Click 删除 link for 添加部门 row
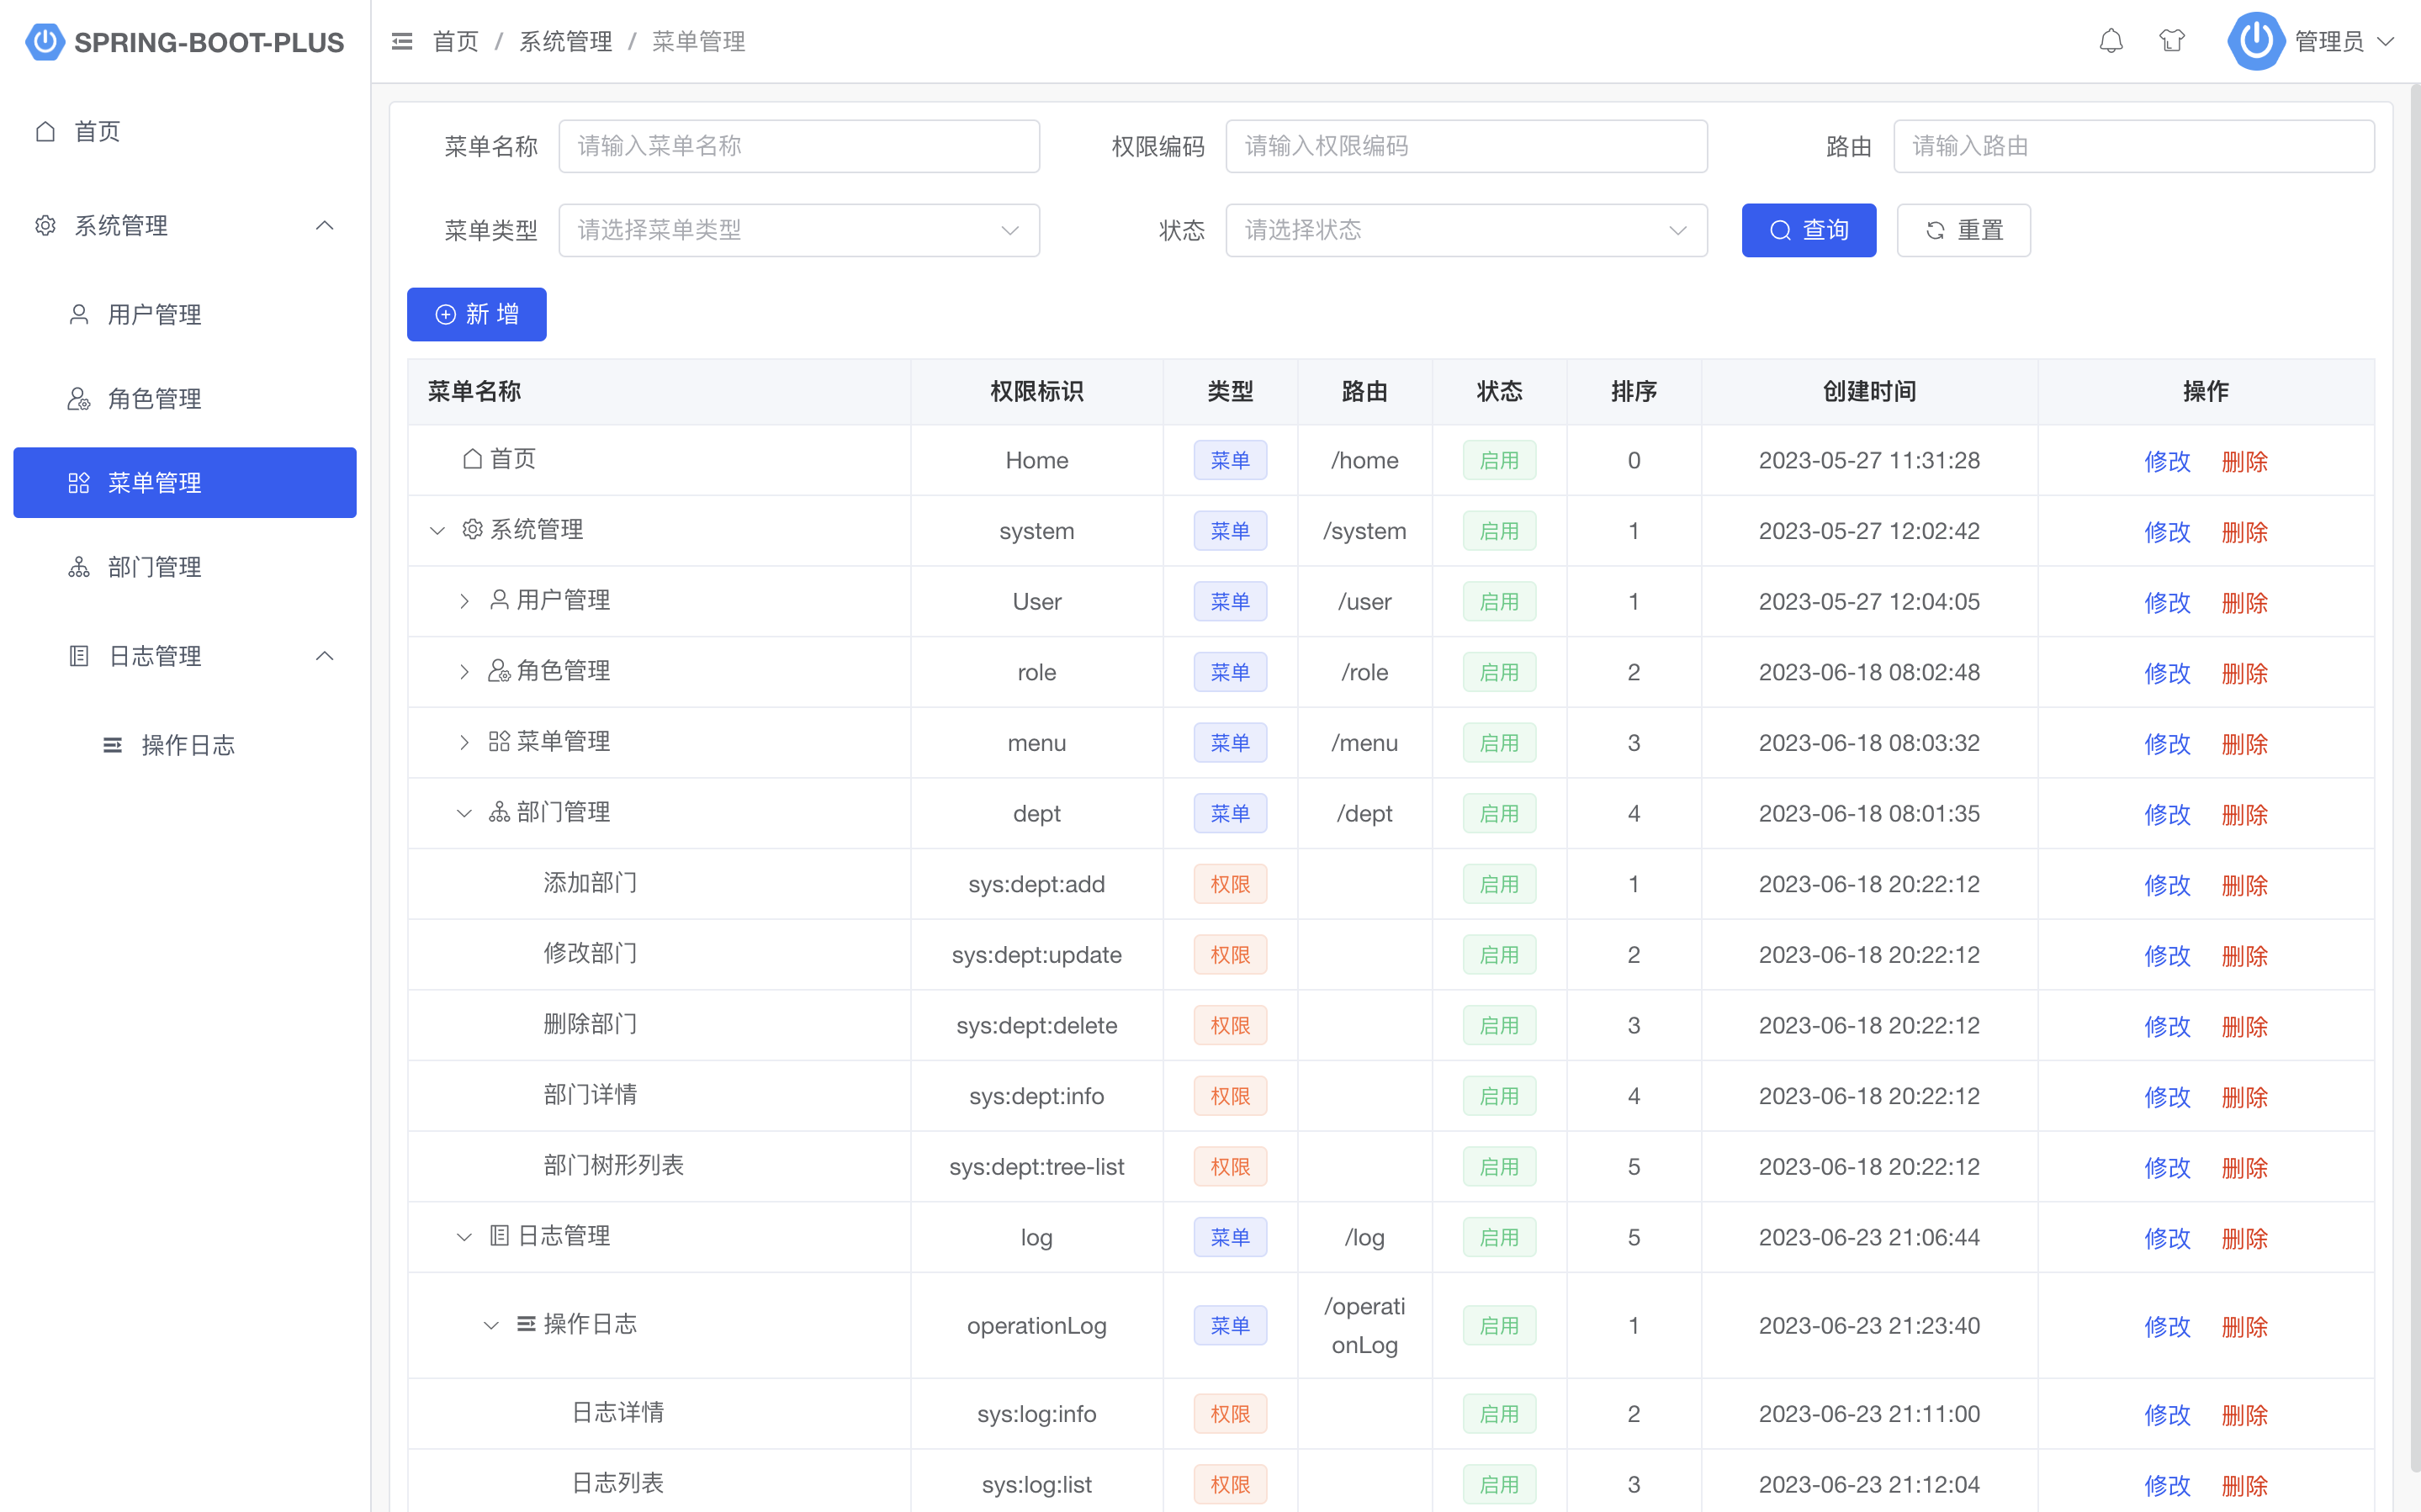 click(2244, 885)
